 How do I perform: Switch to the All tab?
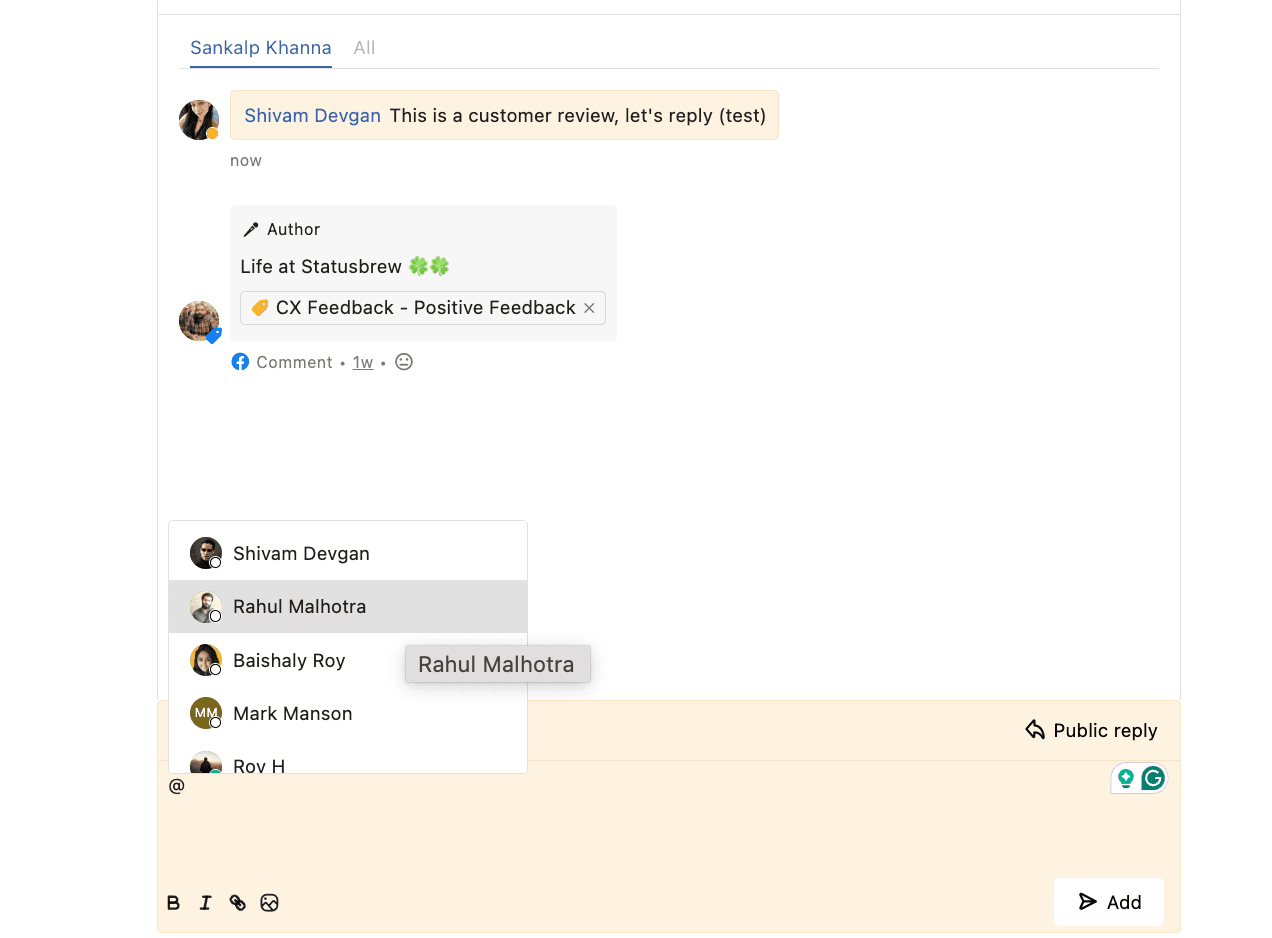tap(364, 48)
